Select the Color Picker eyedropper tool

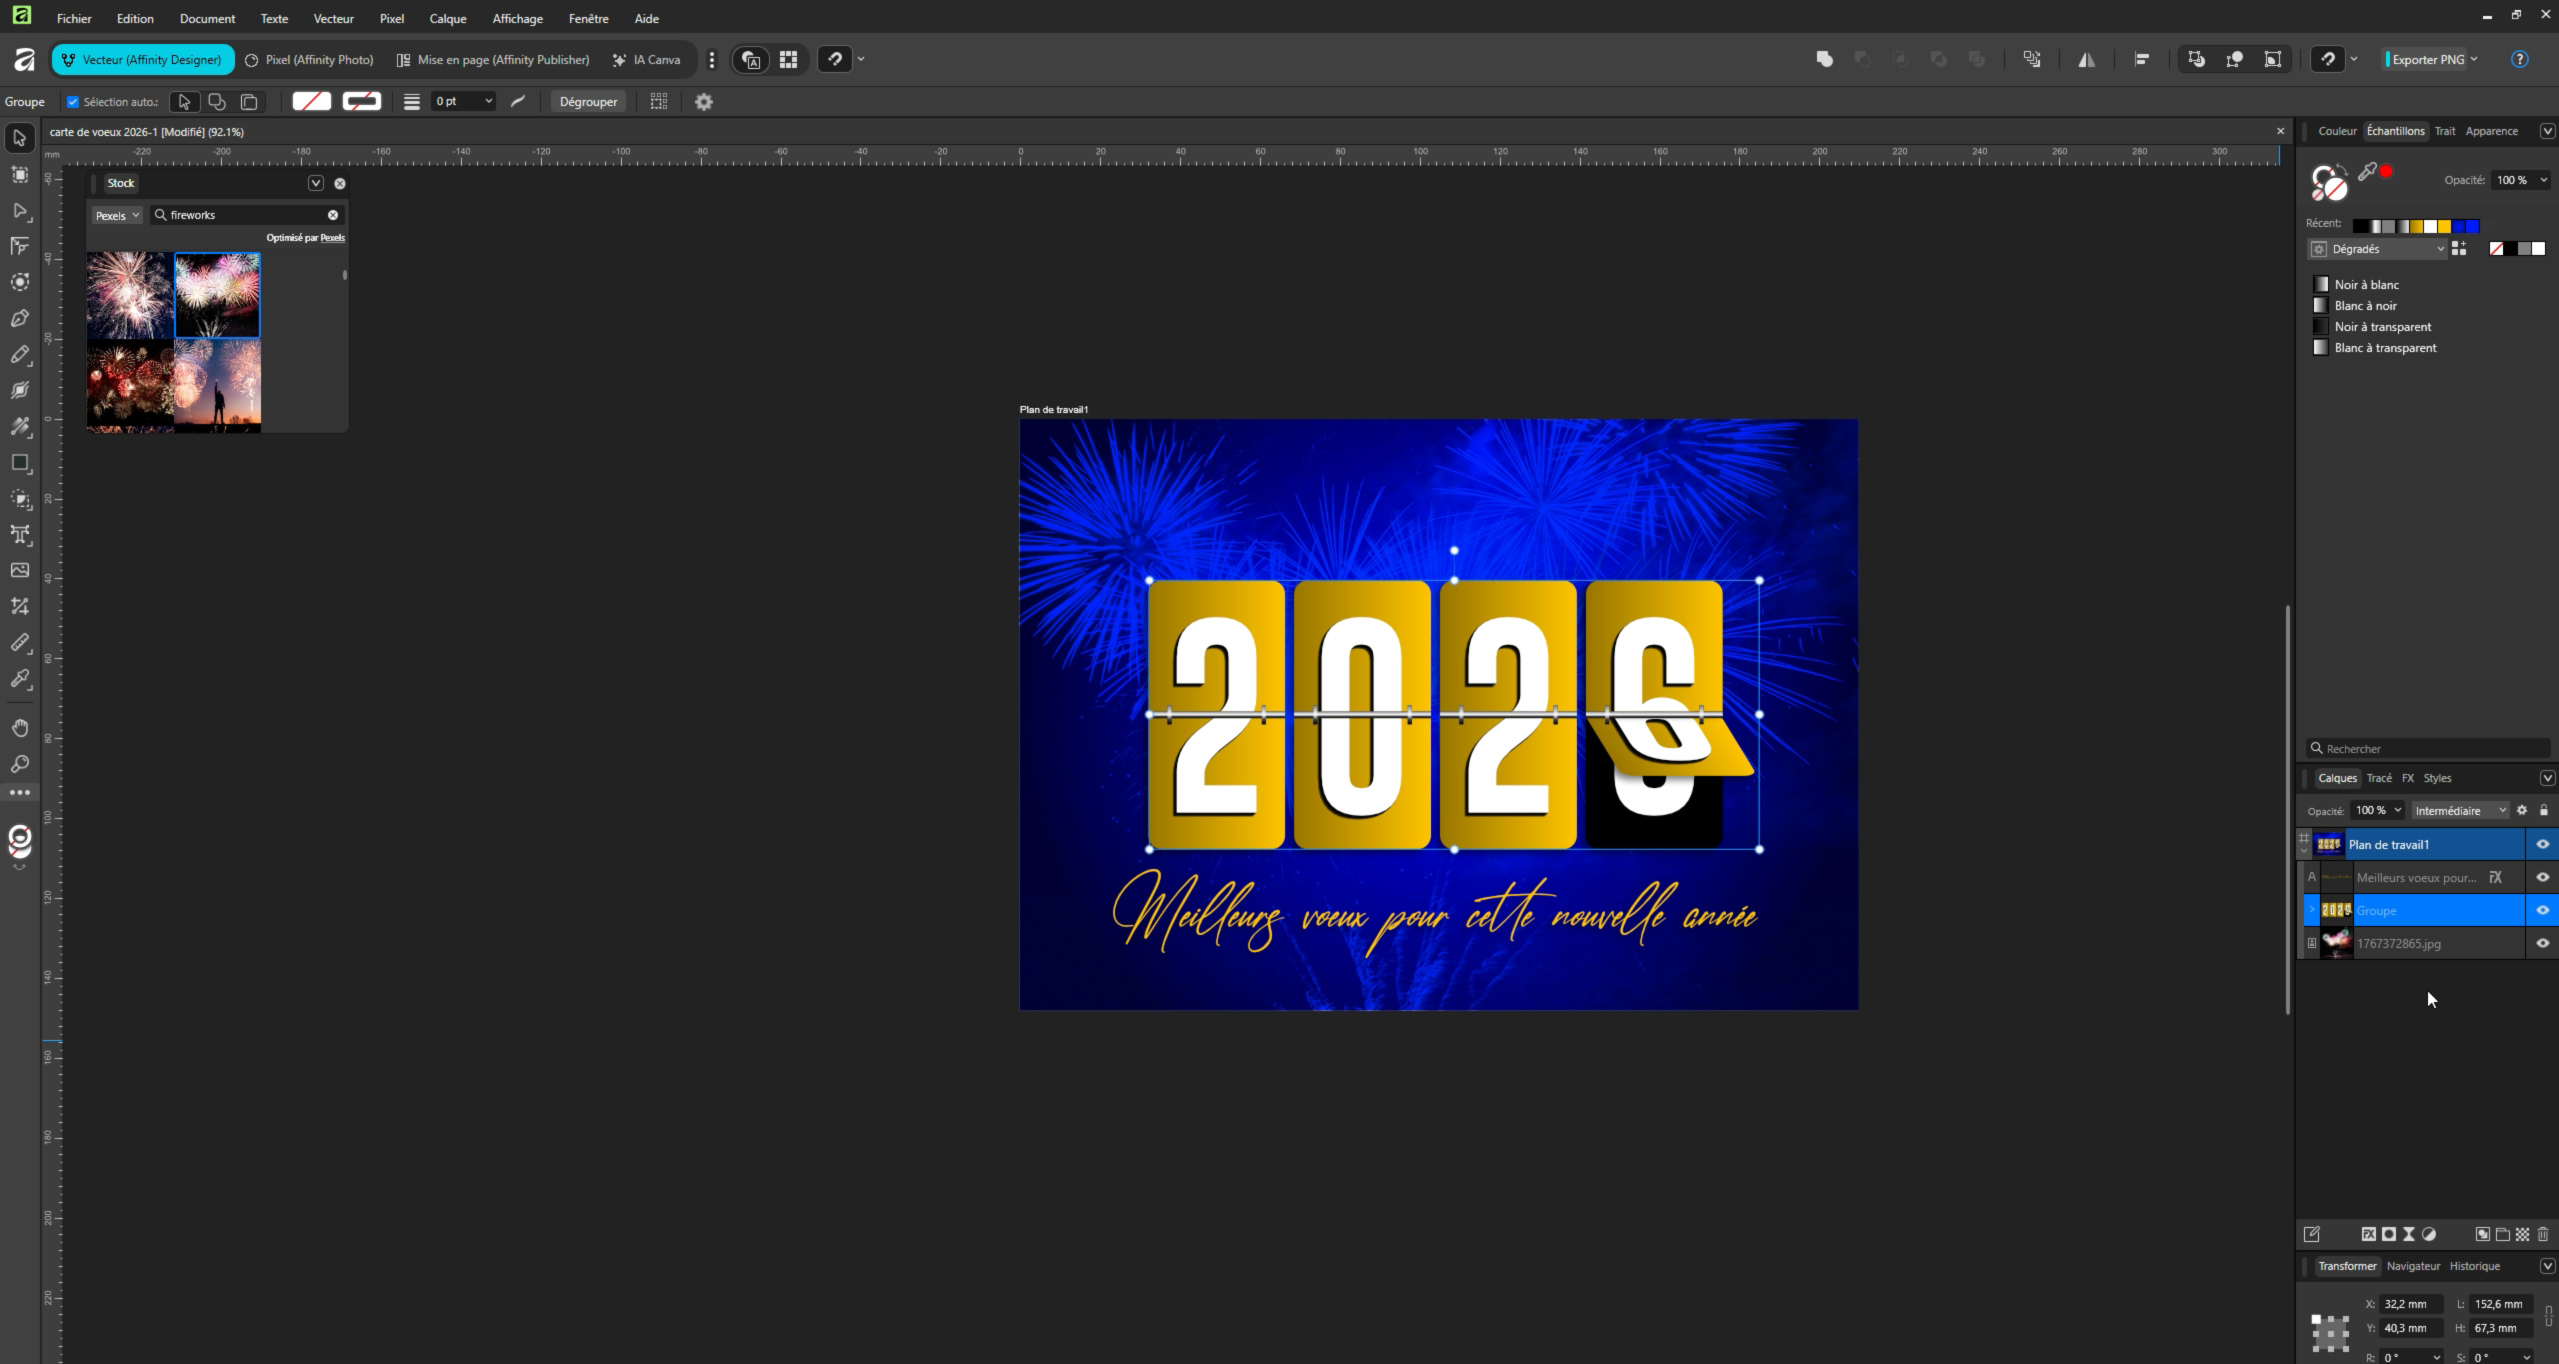(19, 679)
